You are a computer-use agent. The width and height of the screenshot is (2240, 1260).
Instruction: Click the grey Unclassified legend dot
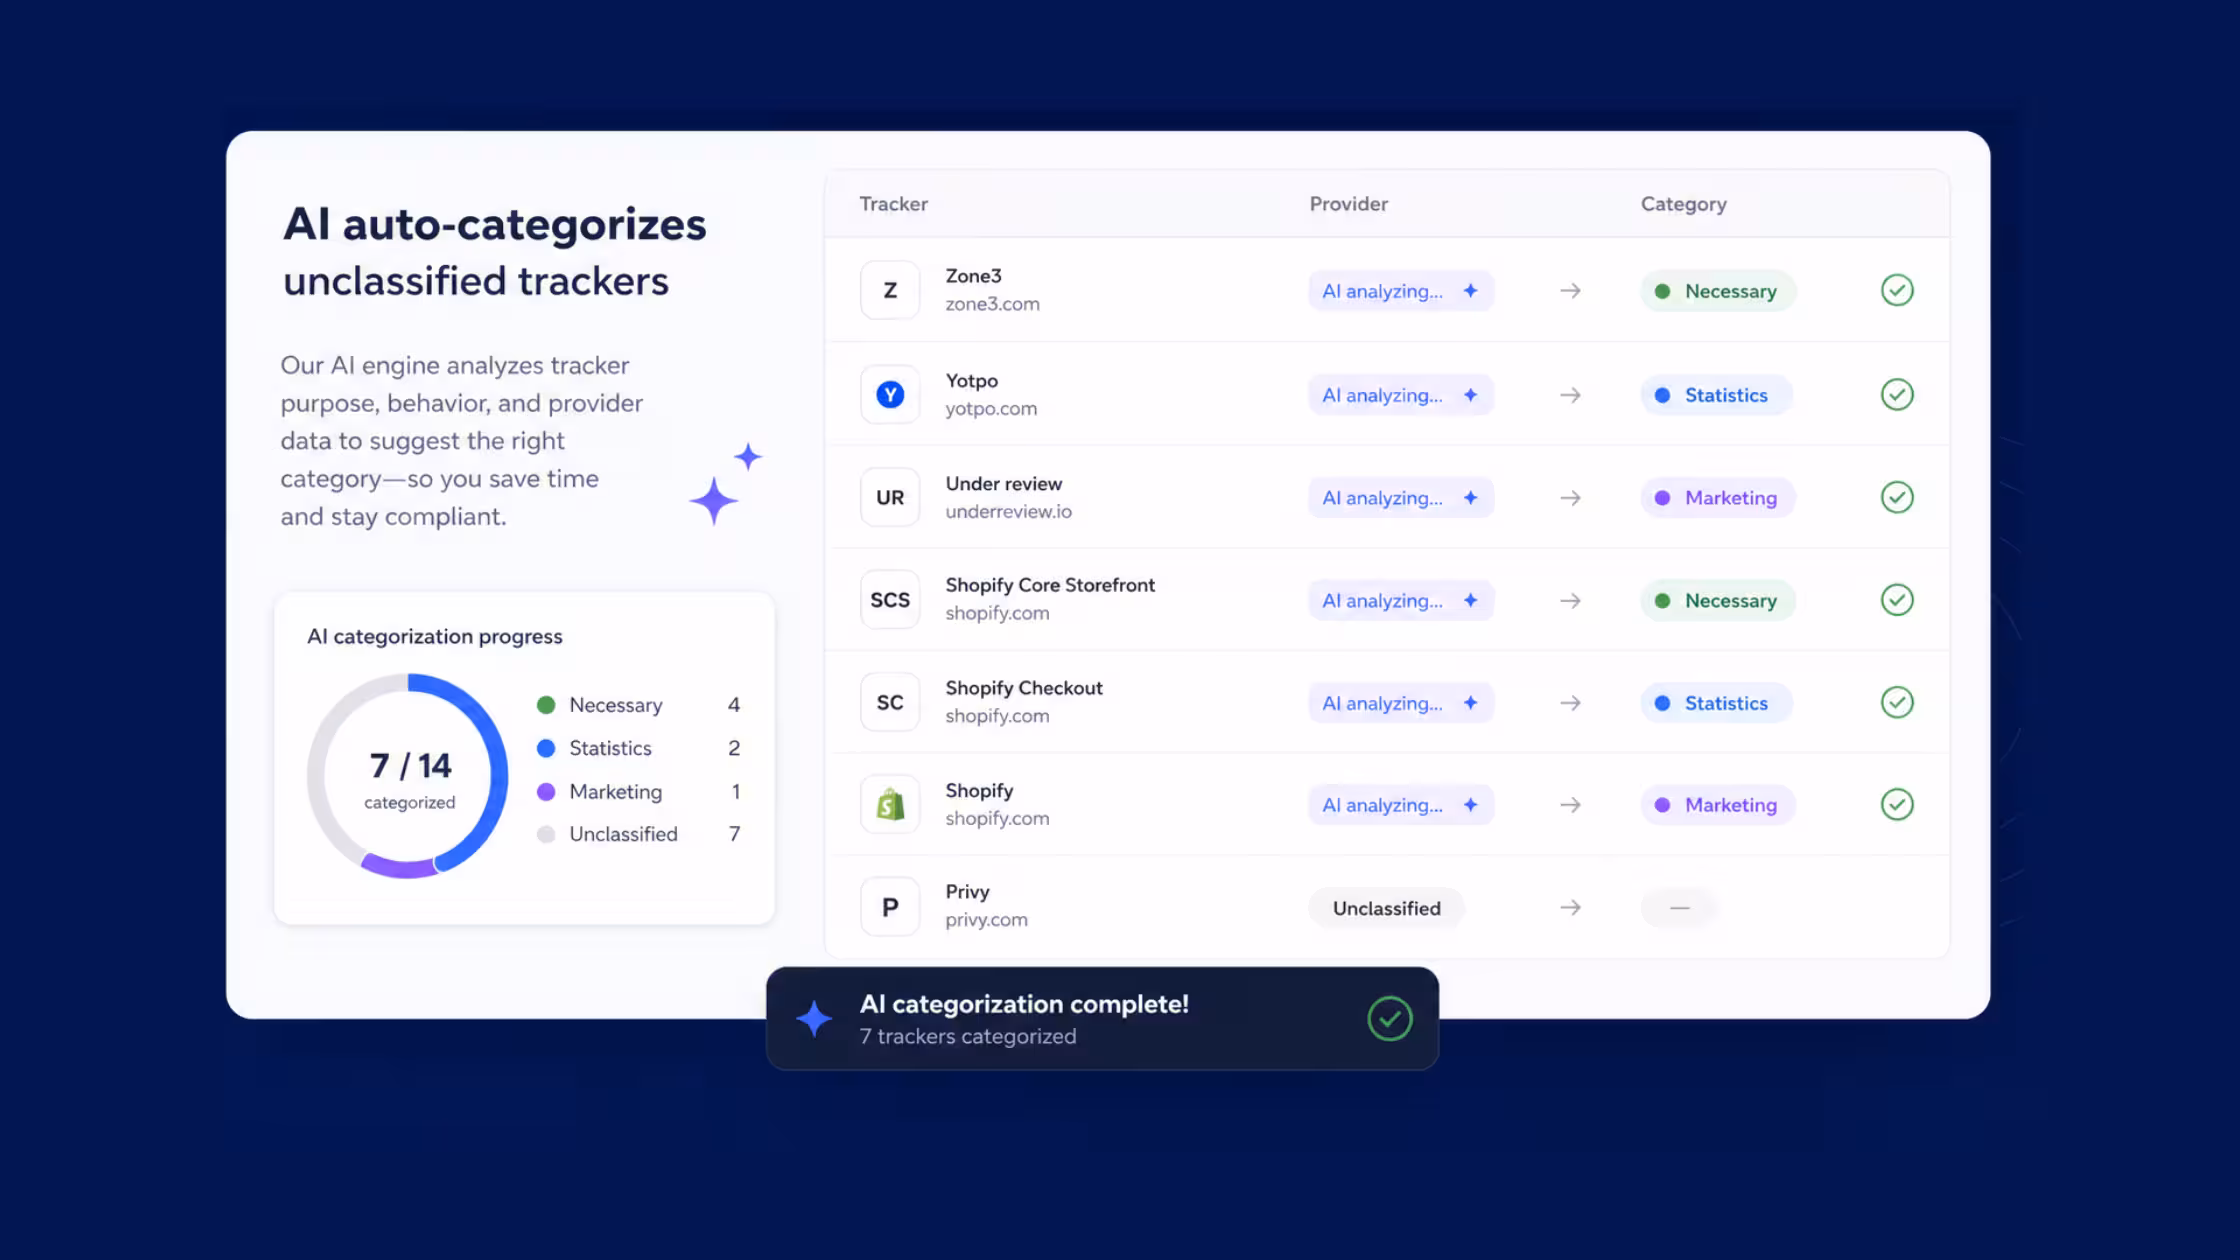[546, 834]
